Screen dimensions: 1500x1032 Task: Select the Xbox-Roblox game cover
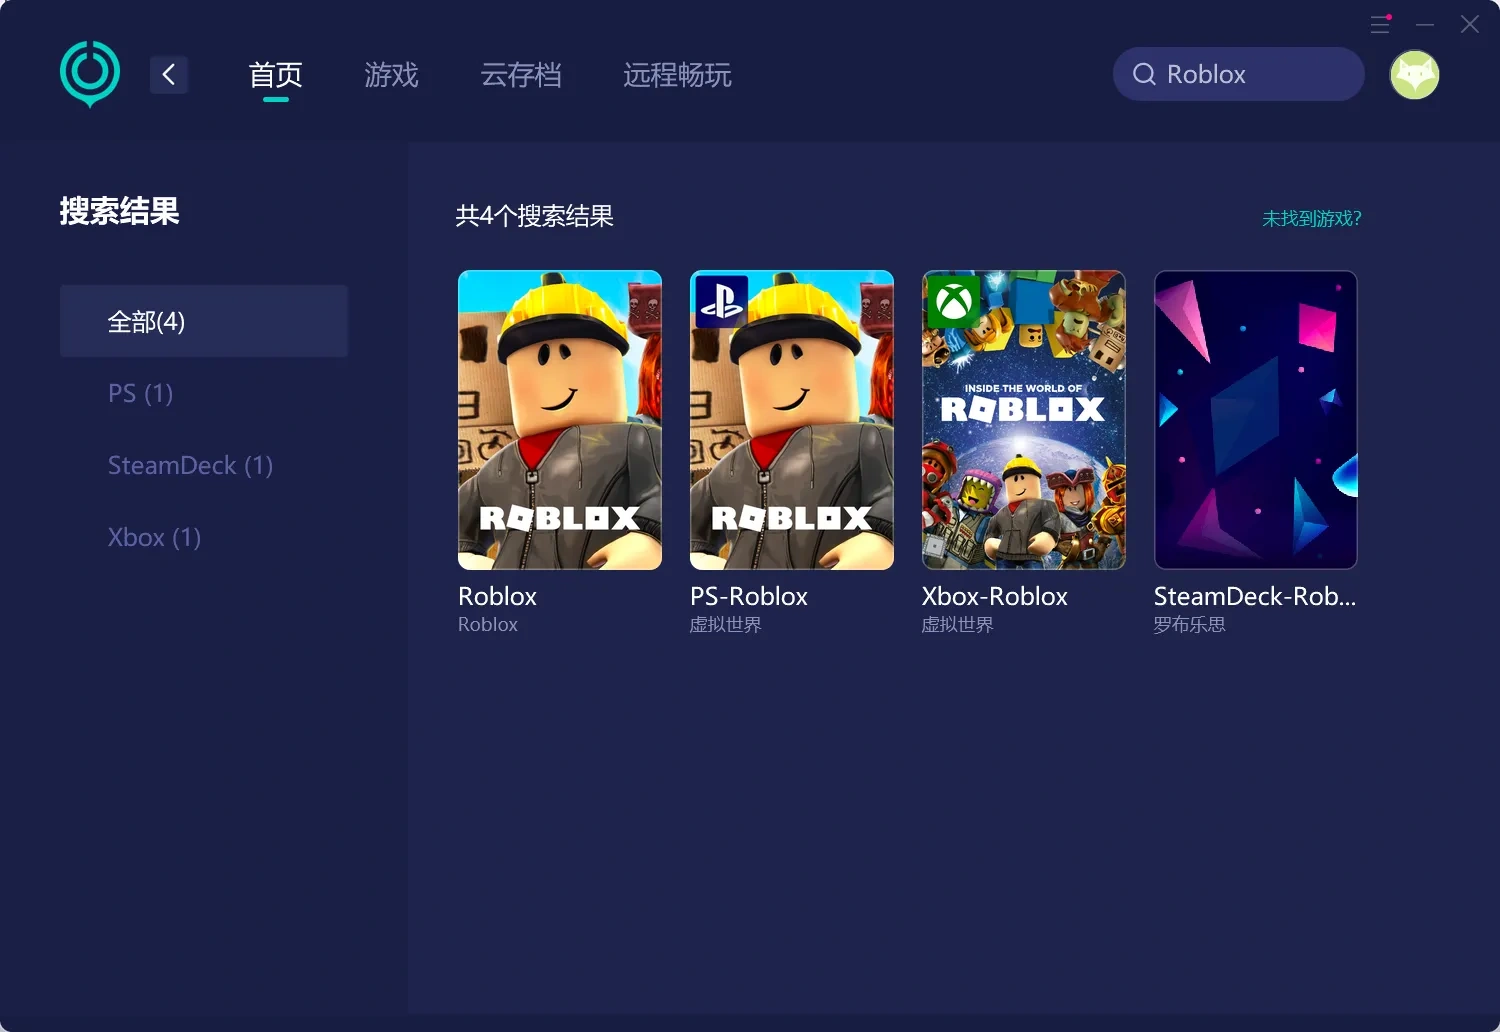click(x=1023, y=420)
